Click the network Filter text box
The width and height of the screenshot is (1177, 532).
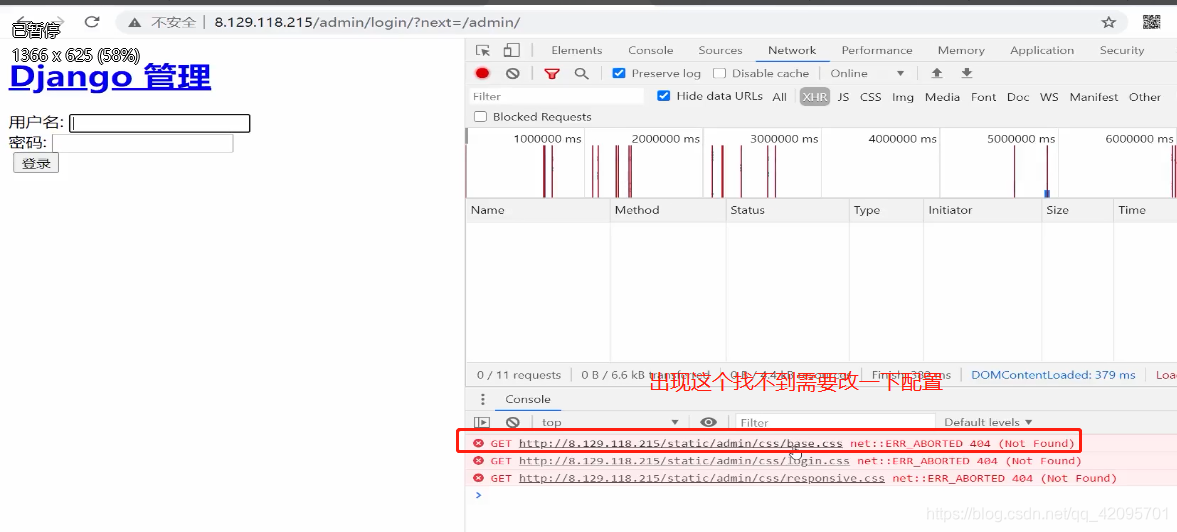[557, 96]
